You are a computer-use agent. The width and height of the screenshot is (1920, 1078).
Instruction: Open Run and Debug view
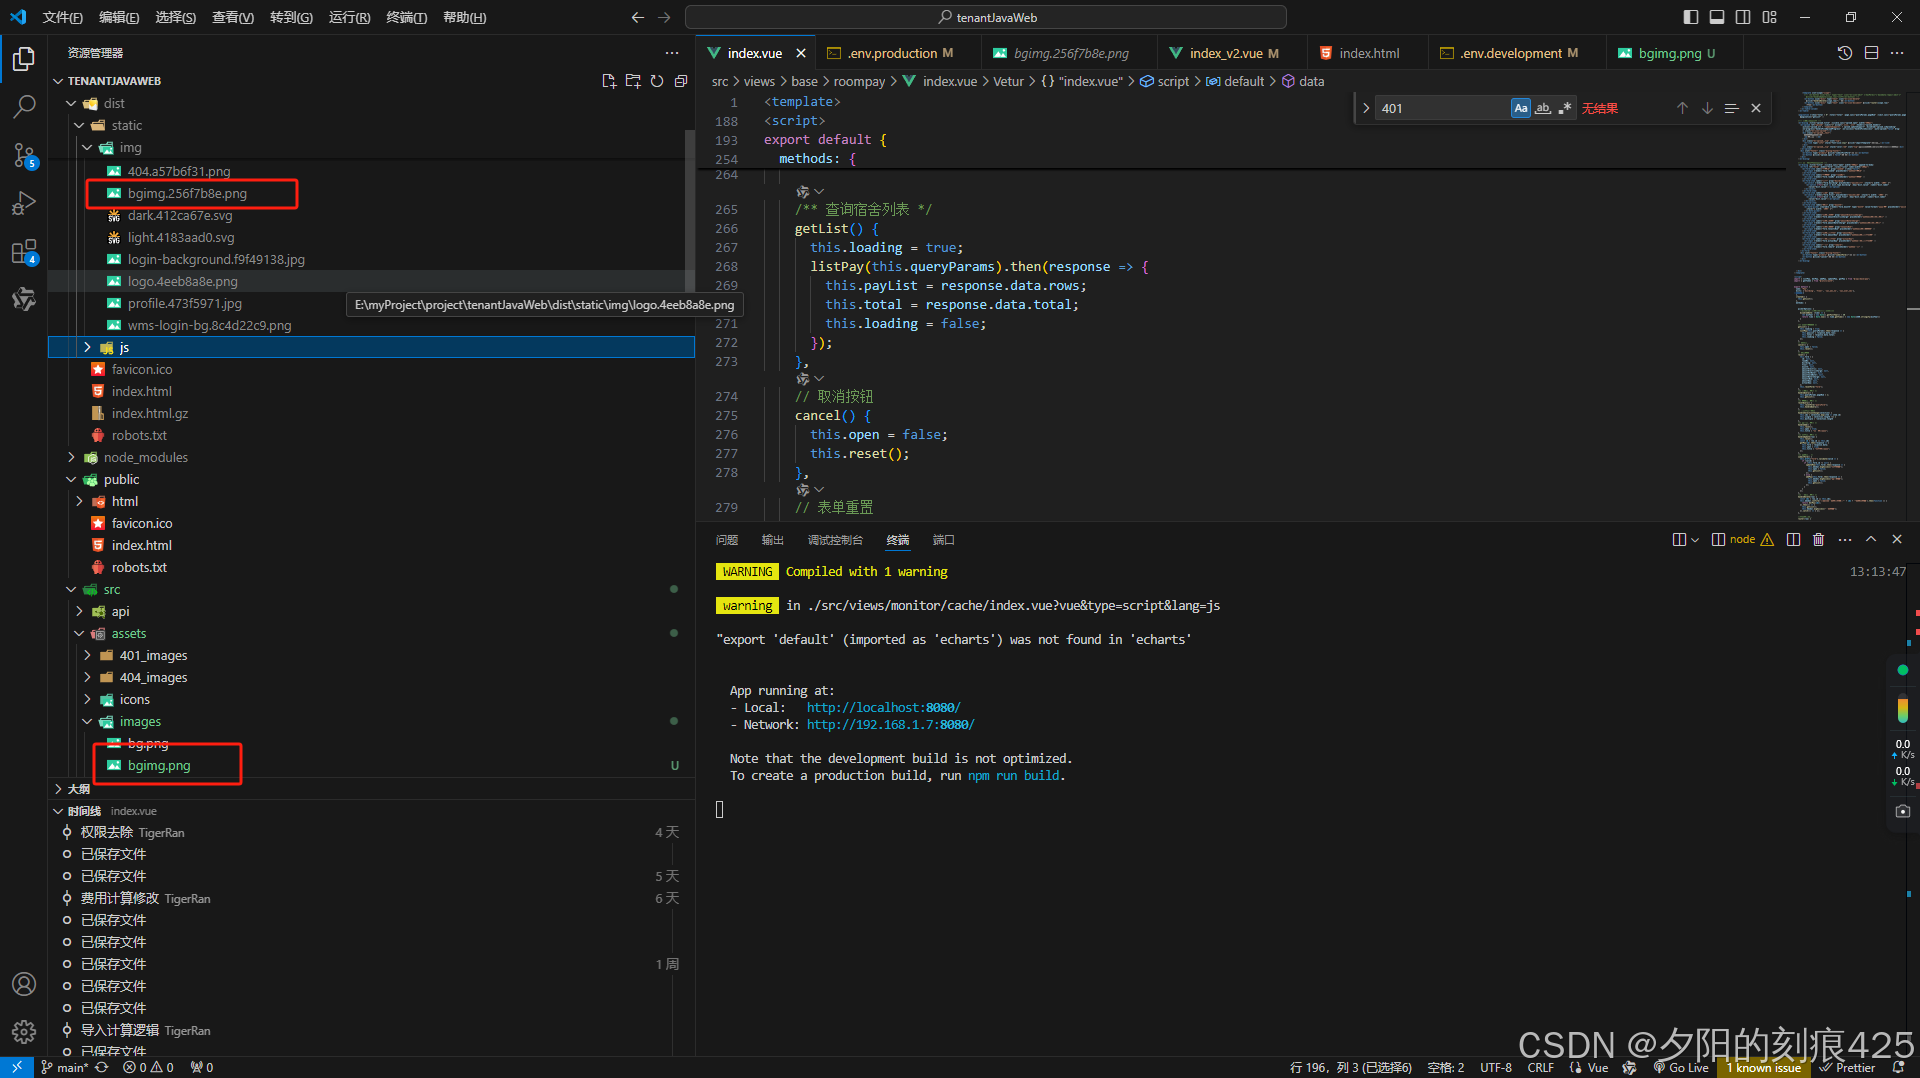pos(24,203)
